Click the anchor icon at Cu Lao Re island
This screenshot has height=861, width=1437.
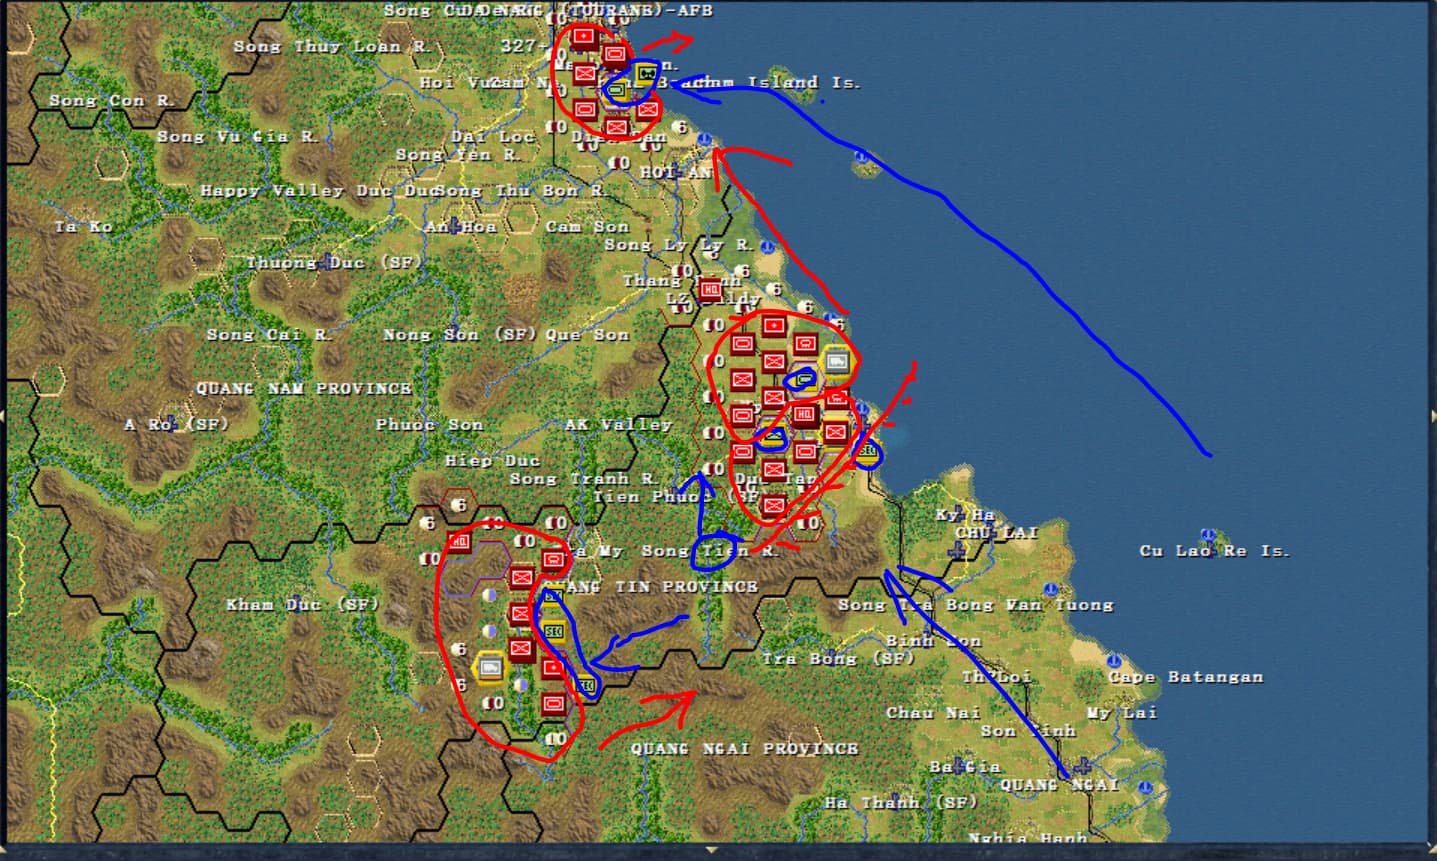pyautogui.click(x=1208, y=536)
